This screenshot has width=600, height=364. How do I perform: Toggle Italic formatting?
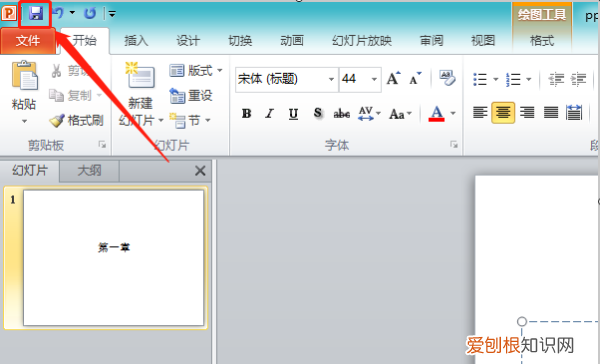[270, 113]
